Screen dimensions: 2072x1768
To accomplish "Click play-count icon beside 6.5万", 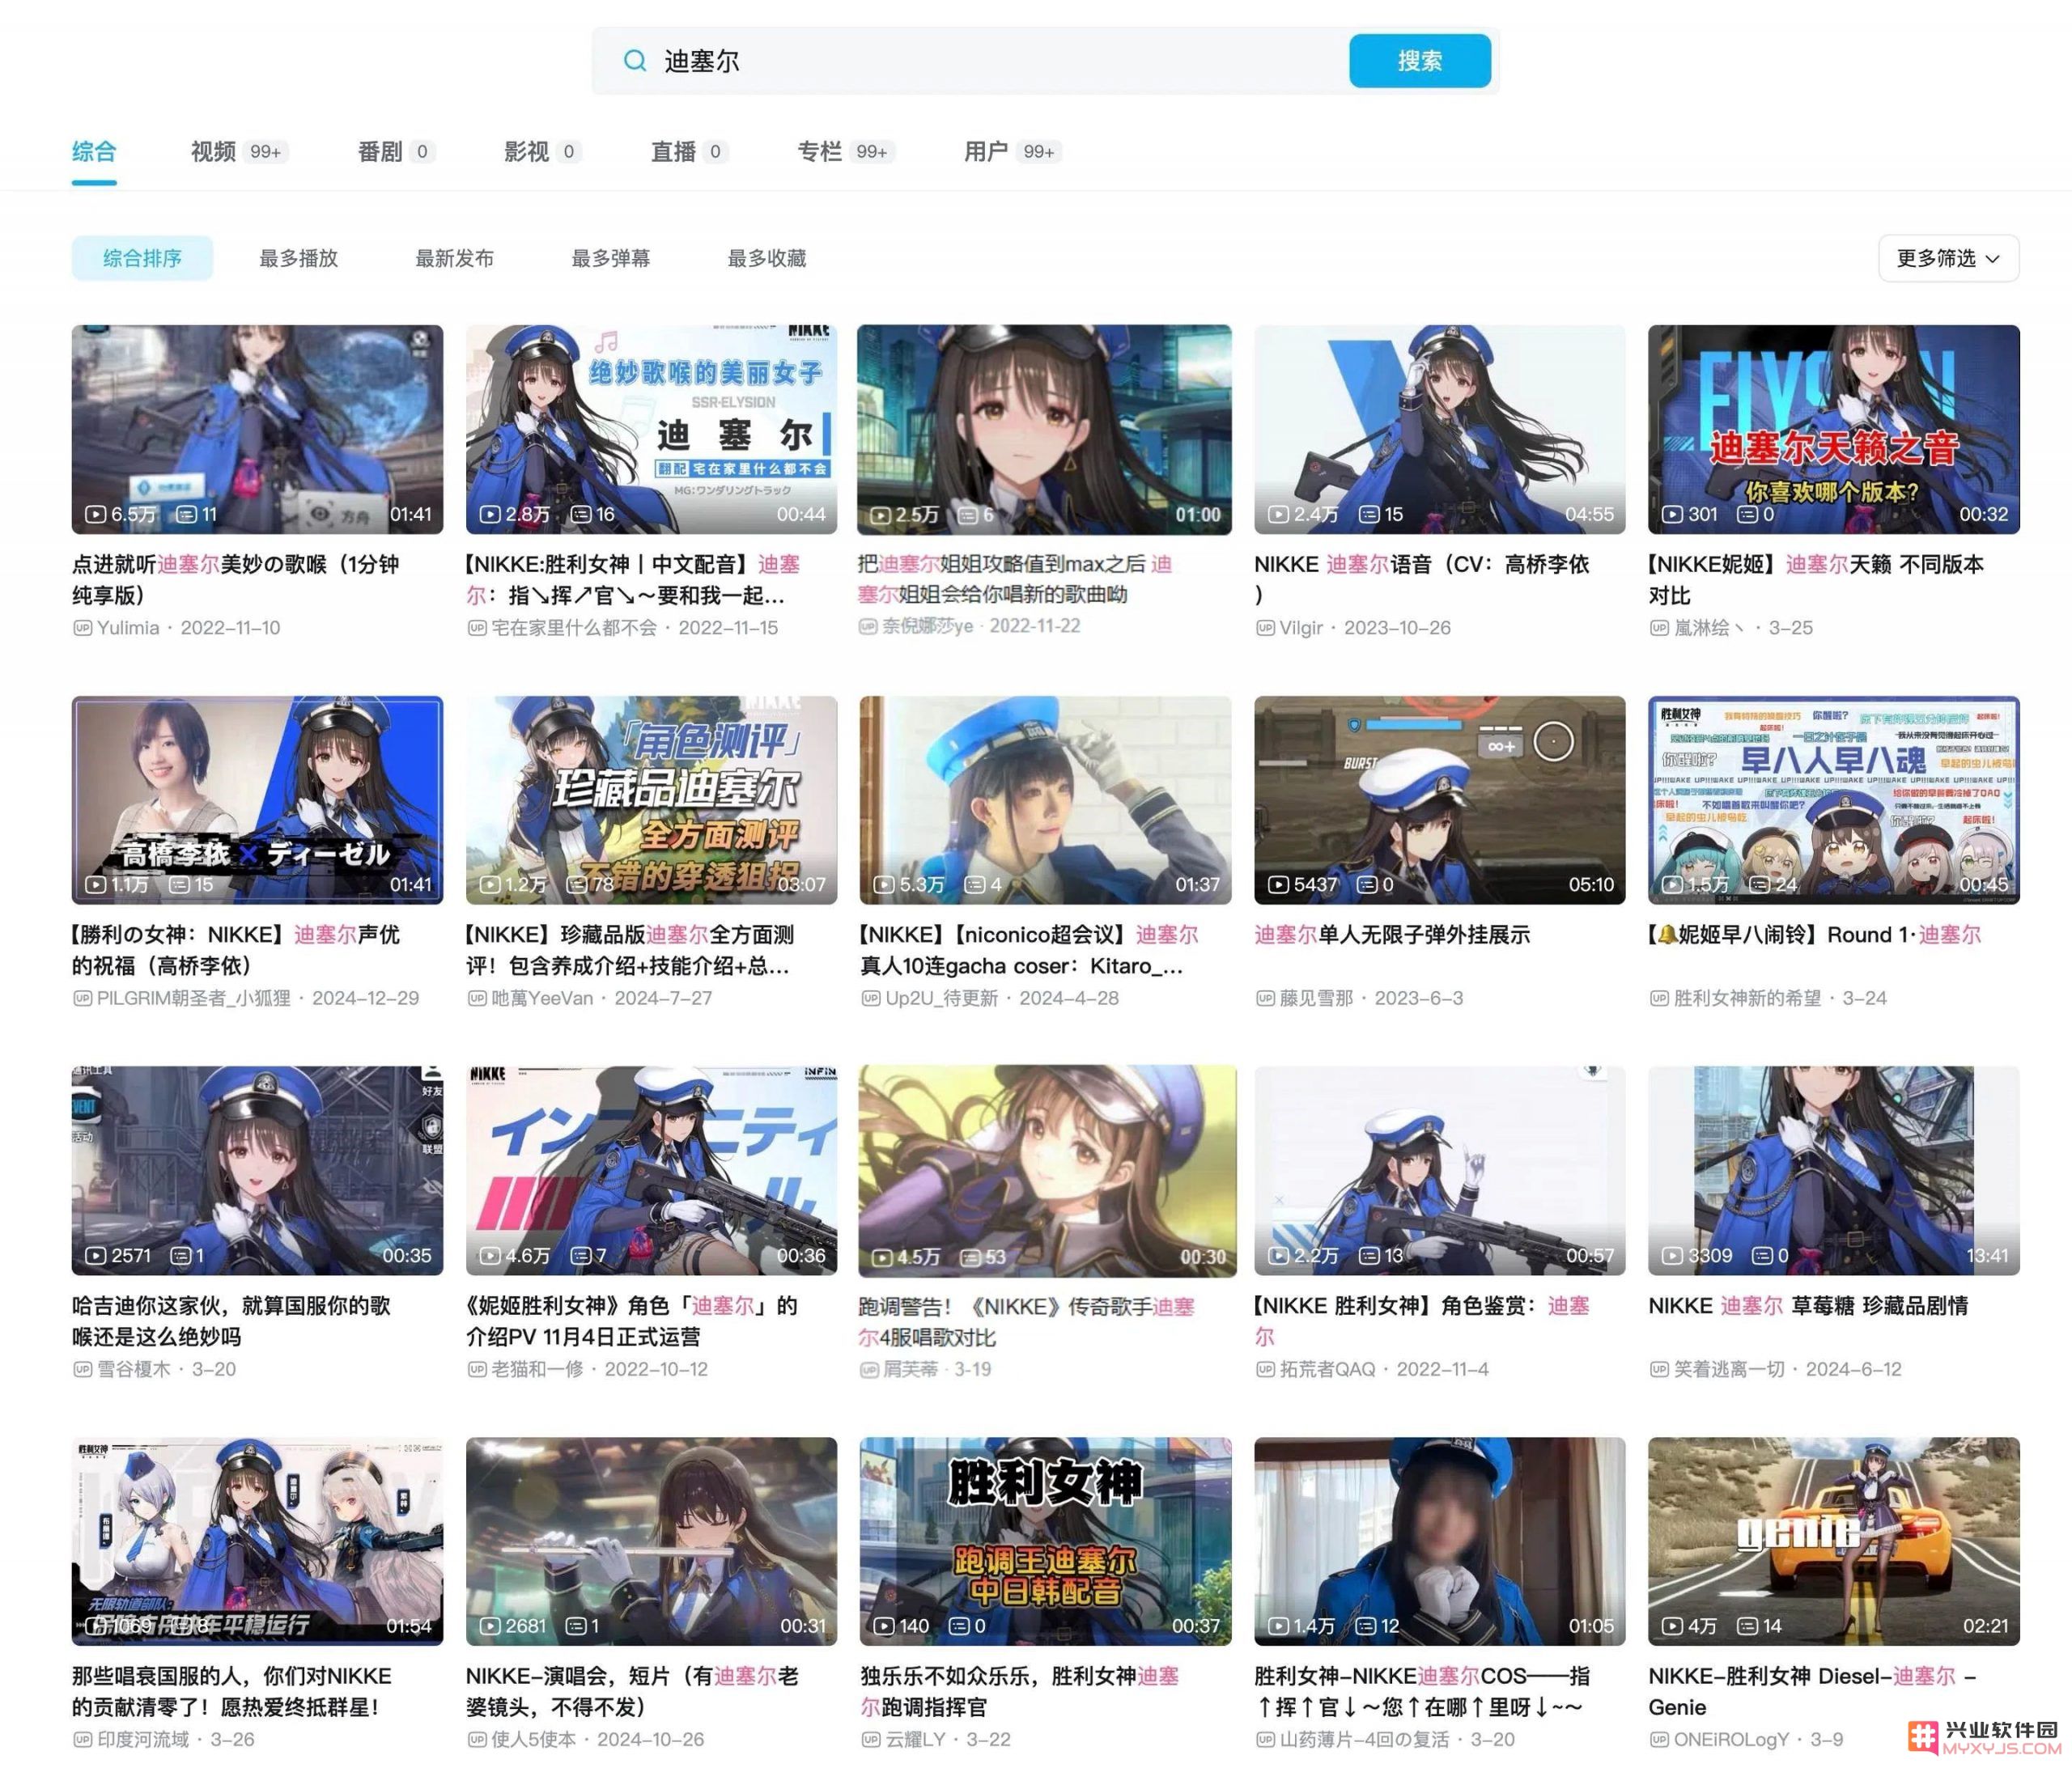I will click(x=95, y=514).
